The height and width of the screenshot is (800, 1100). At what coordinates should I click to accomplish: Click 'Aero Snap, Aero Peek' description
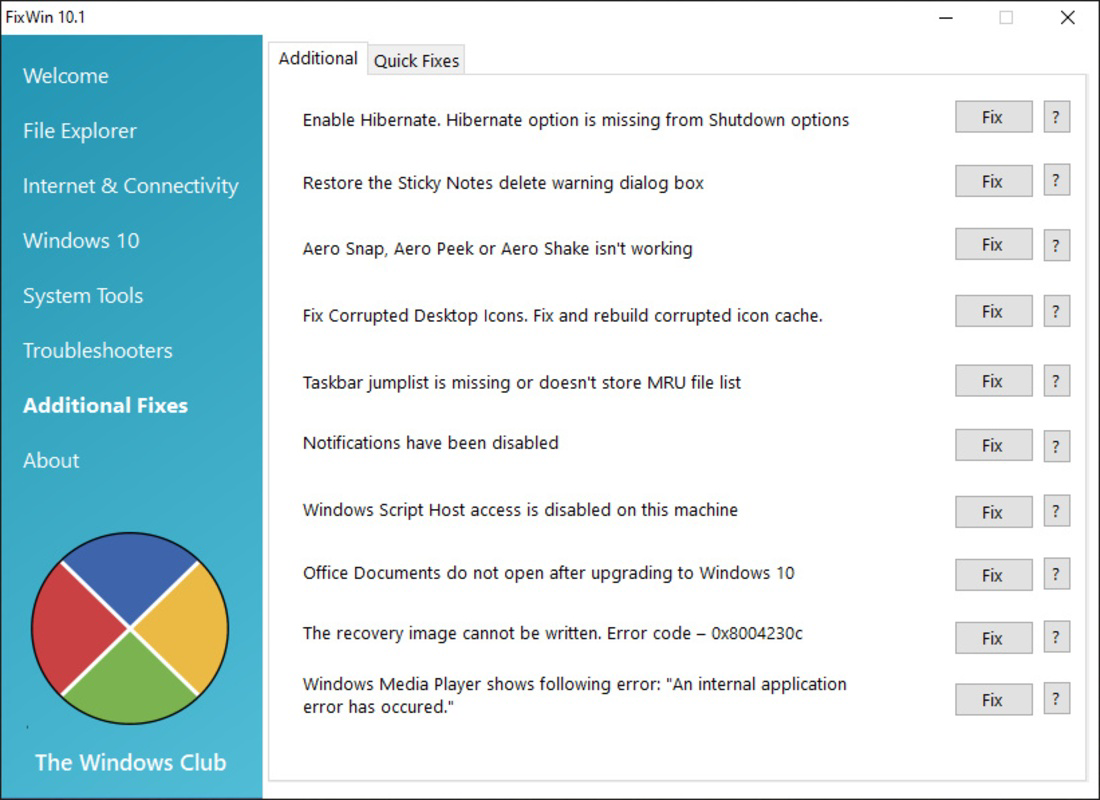tap(497, 248)
